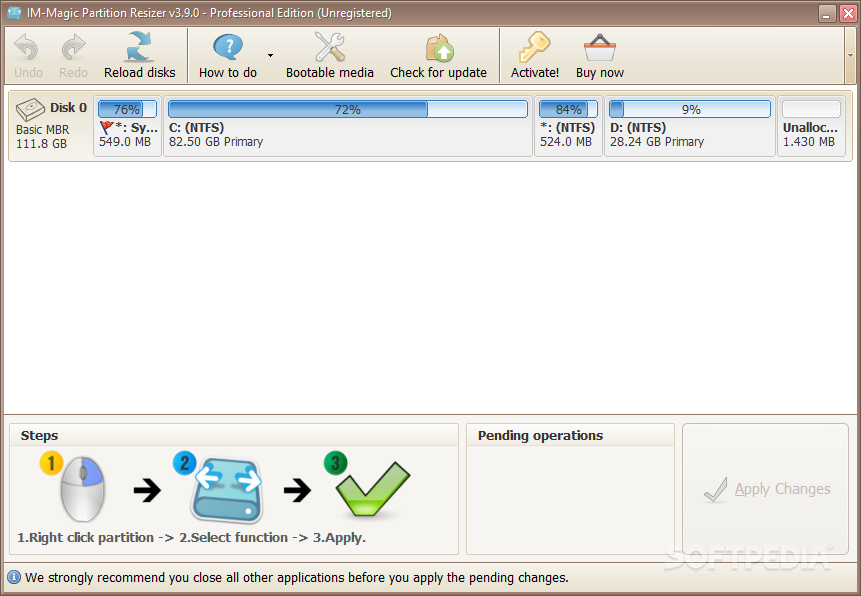This screenshot has height=596, width=861.
Task: Minimize the Partition Resizer window
Action: (827, 13)
